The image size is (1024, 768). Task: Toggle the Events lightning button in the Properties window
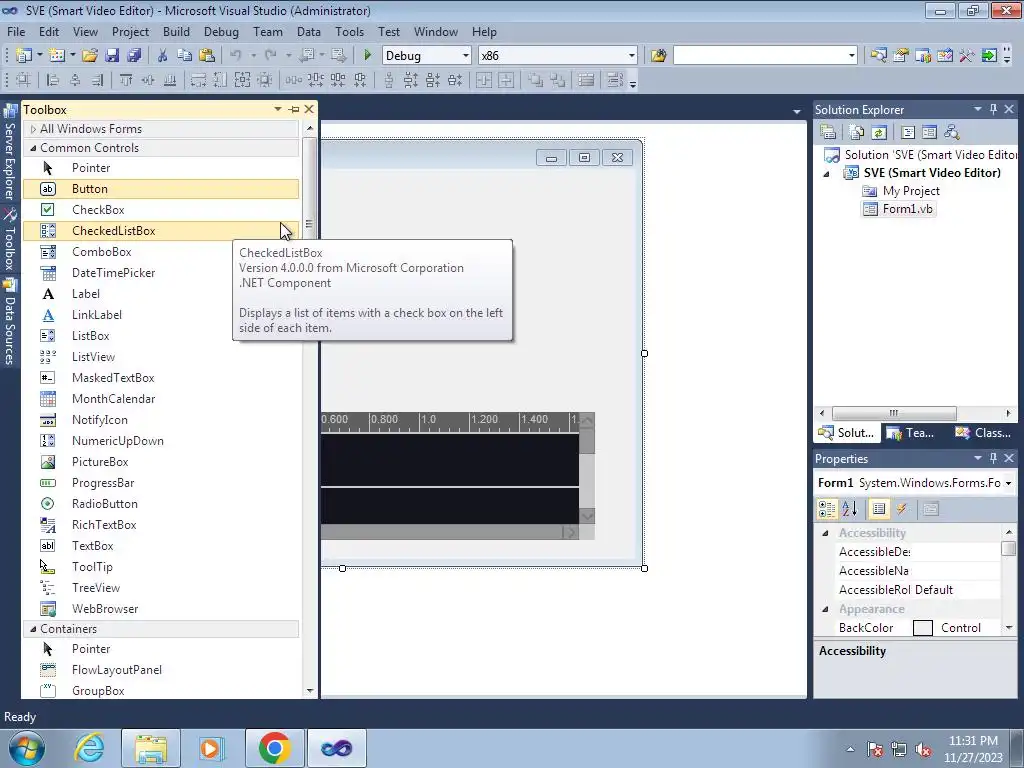coord(901,509)
